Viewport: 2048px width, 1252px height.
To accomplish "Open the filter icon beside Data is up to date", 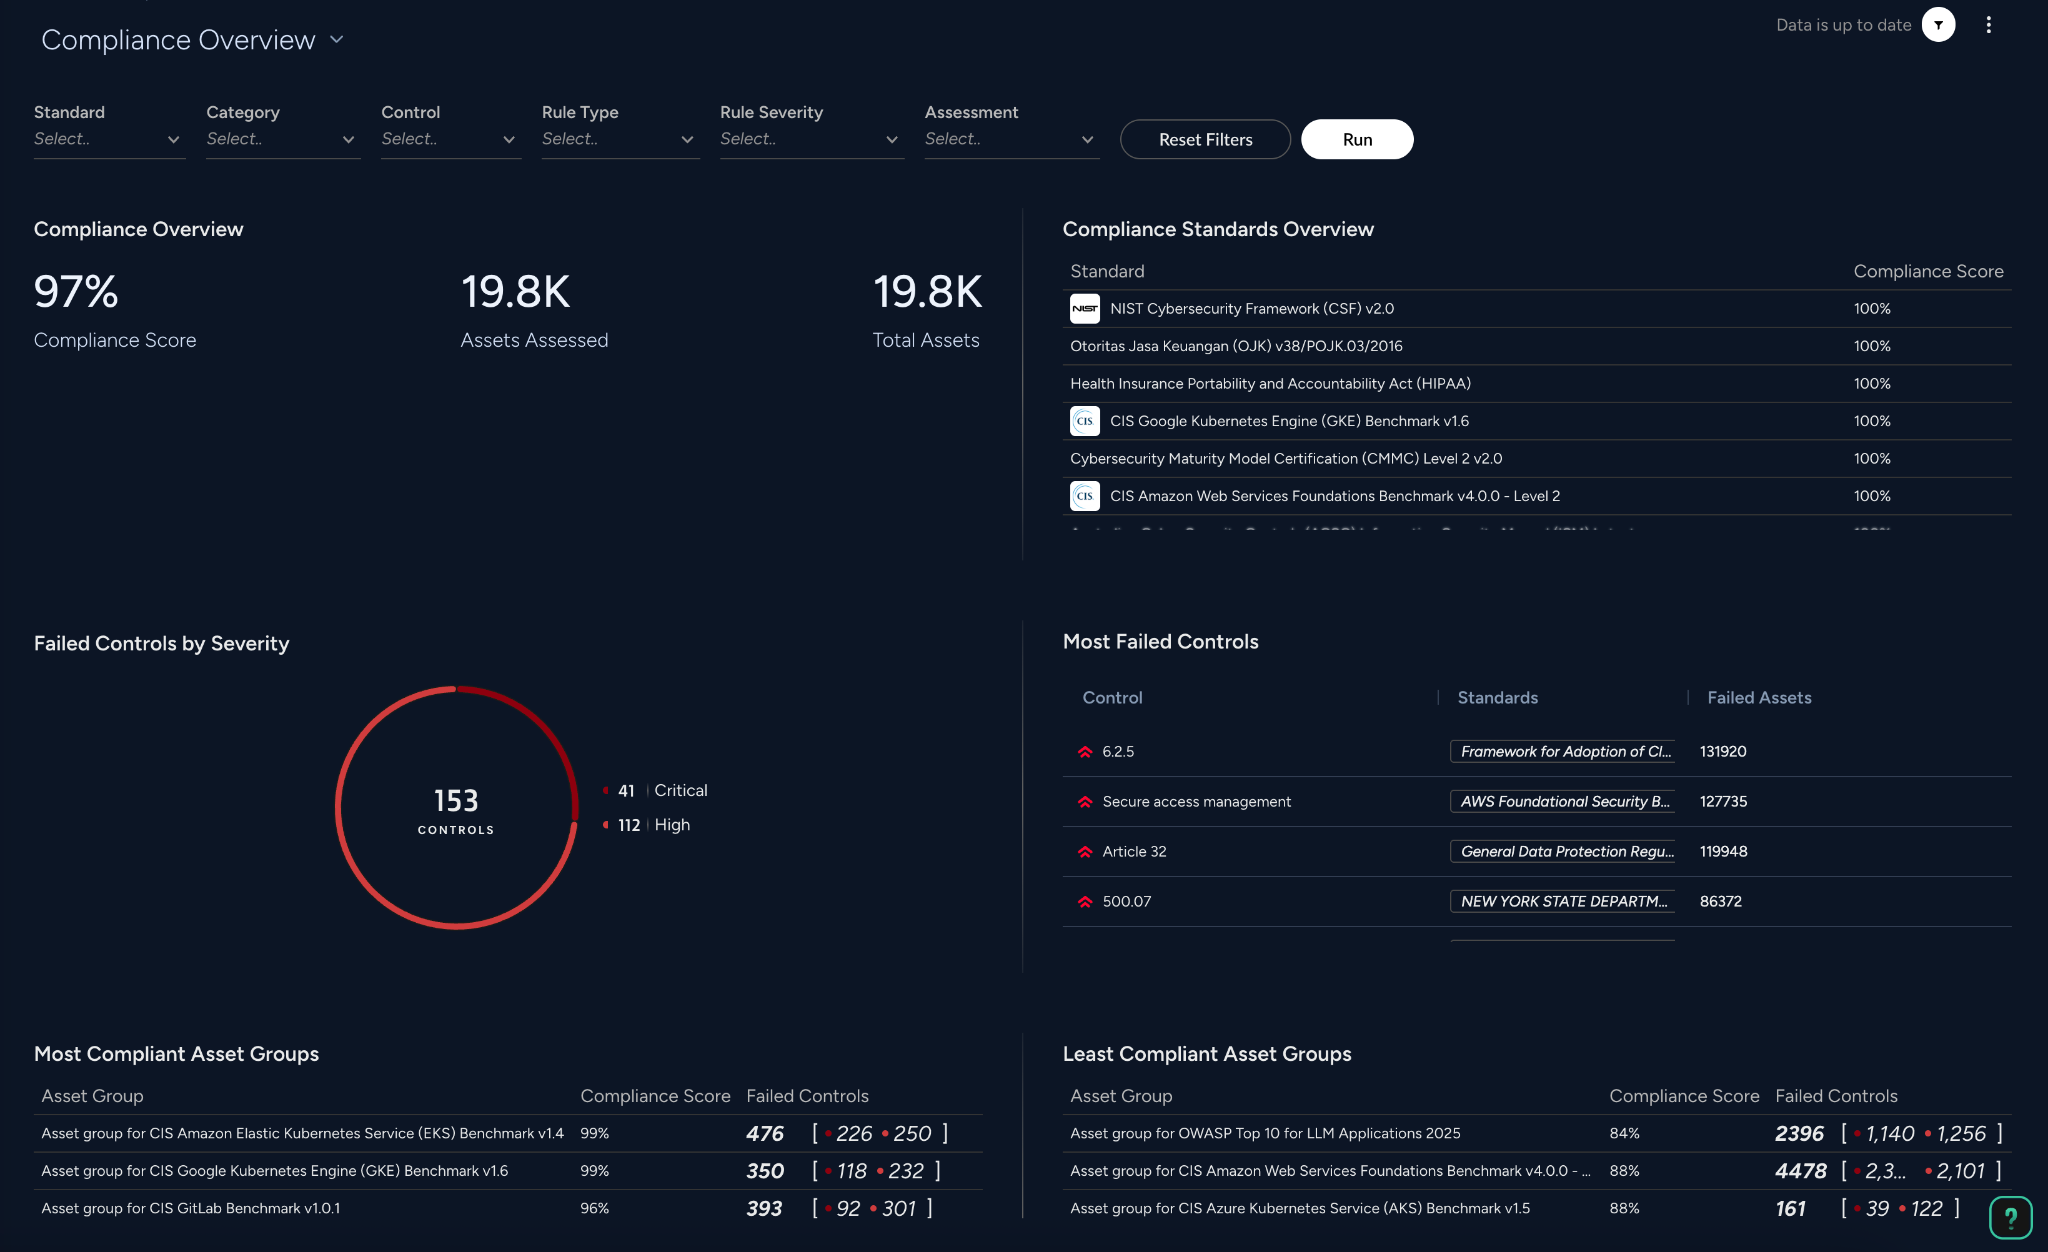I will coord(1938,25).
